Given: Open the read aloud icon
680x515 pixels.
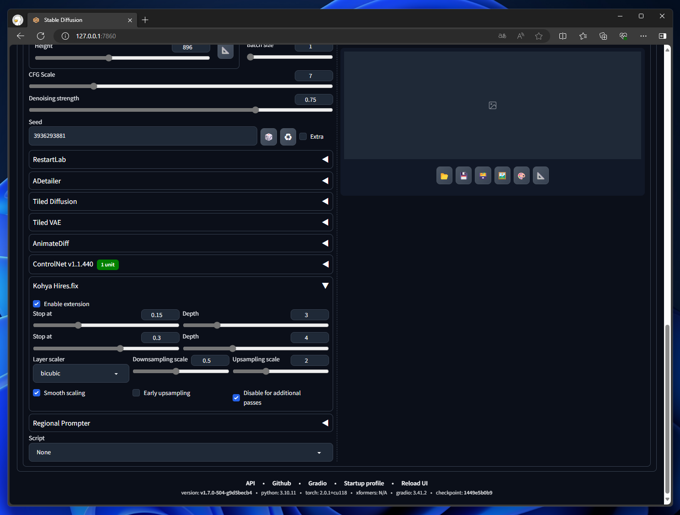Looking at the screenshot, I should 520,36.
